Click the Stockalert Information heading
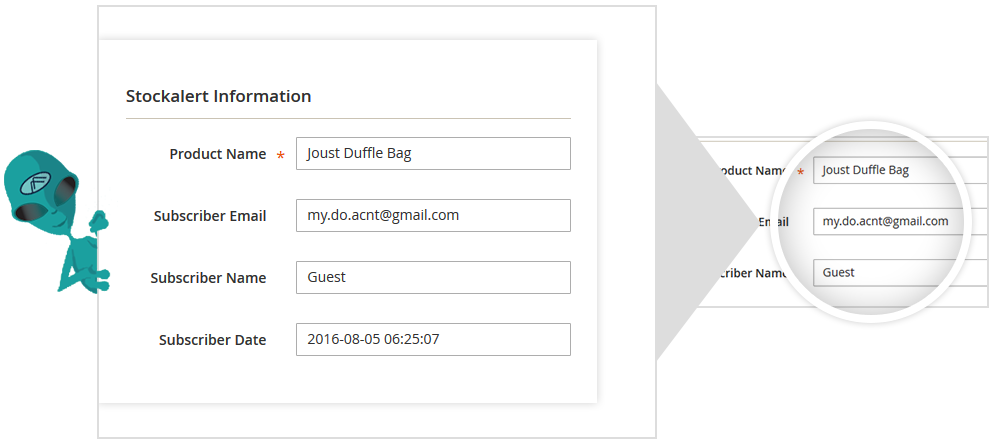The image size is (993, 445). 218,97
